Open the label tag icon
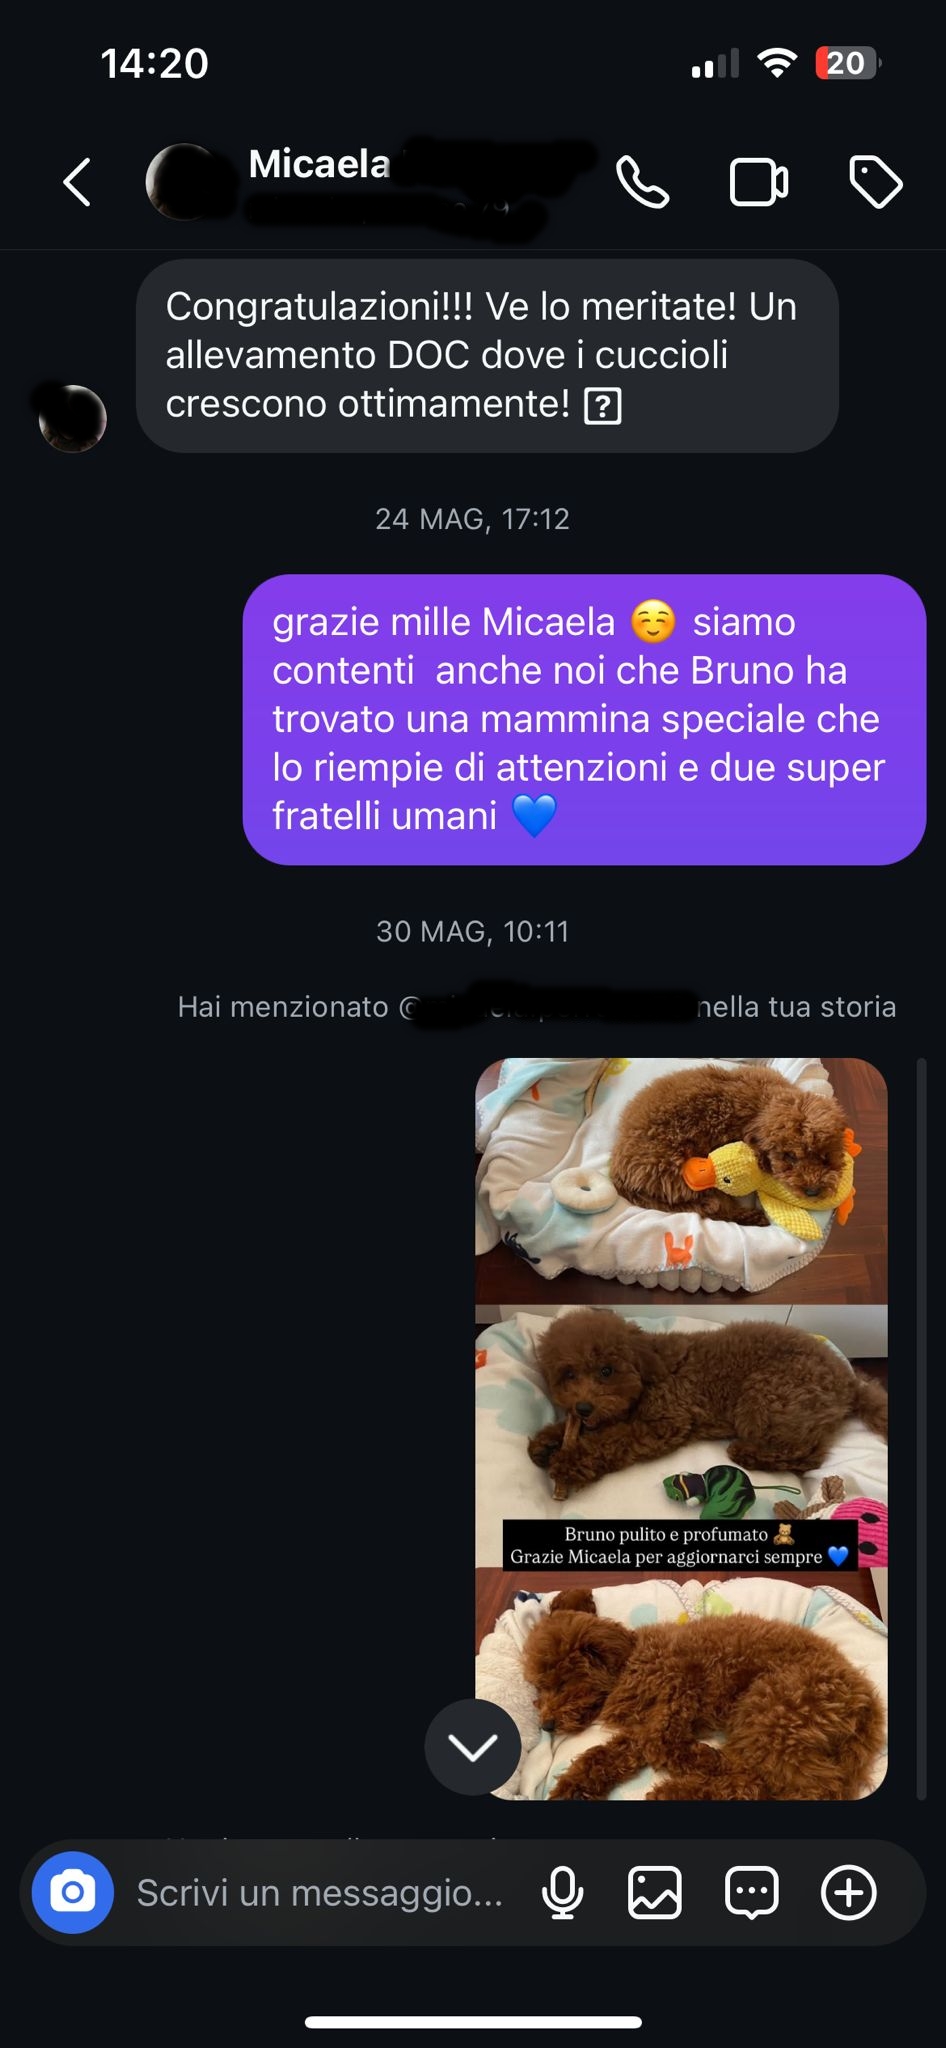946x2048 pixels. tap(875, 182)
